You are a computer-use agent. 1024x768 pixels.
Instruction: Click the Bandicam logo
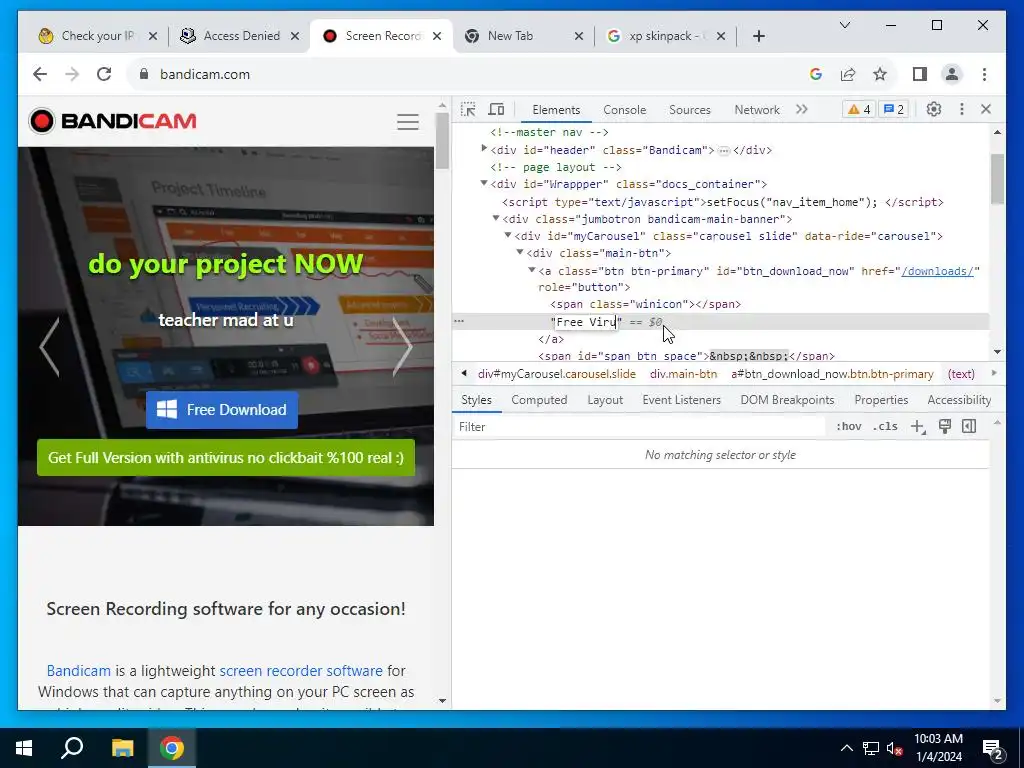click(x=112, y=121)
